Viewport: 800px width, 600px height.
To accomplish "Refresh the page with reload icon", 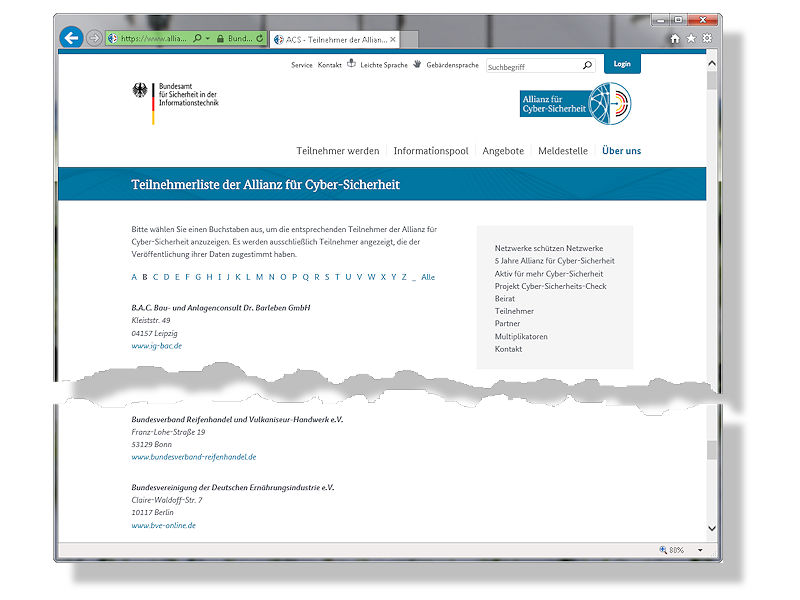I will (x=260, y=38).
